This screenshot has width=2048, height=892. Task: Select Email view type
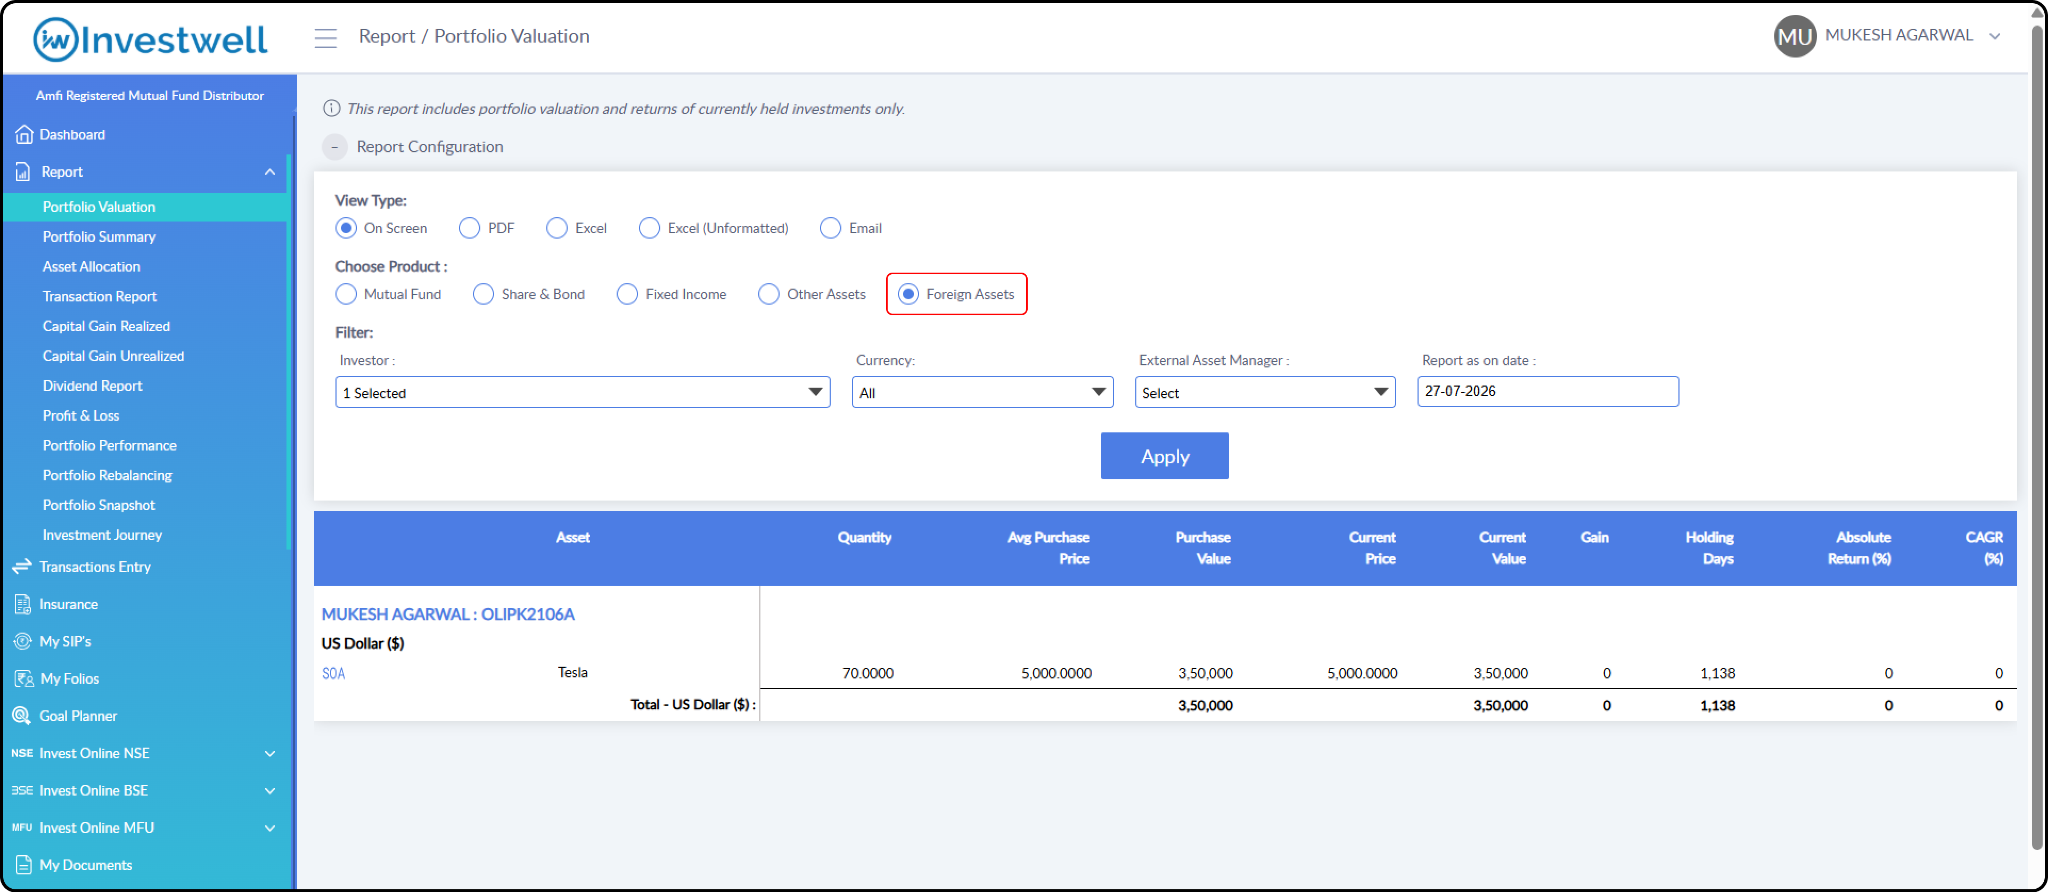click(831, 228)
